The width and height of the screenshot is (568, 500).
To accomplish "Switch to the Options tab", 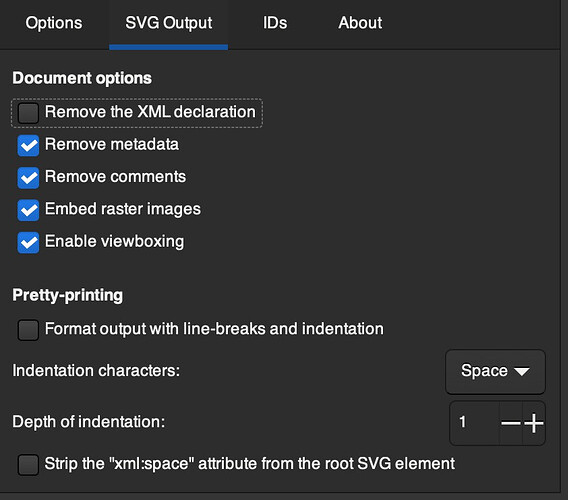I will [54, 23].
